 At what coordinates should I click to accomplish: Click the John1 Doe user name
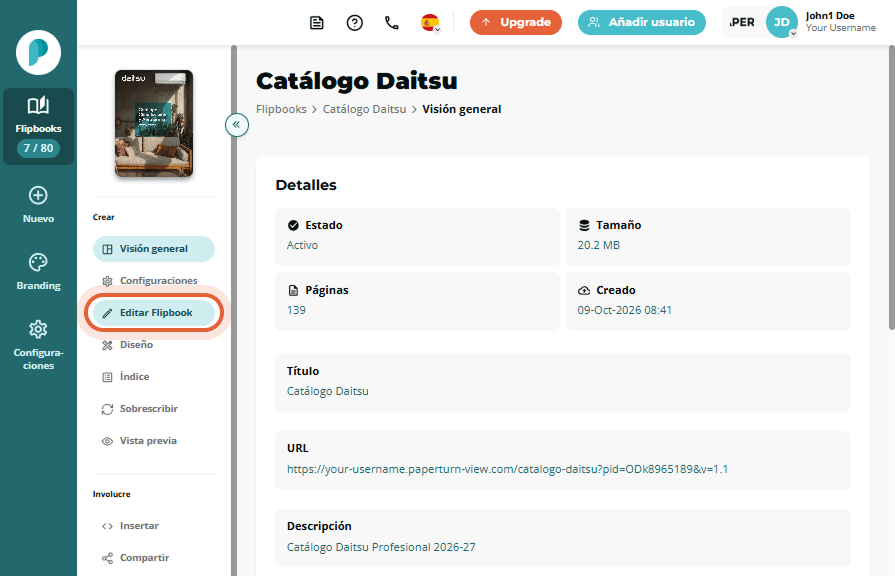click(x=830, y=16)
